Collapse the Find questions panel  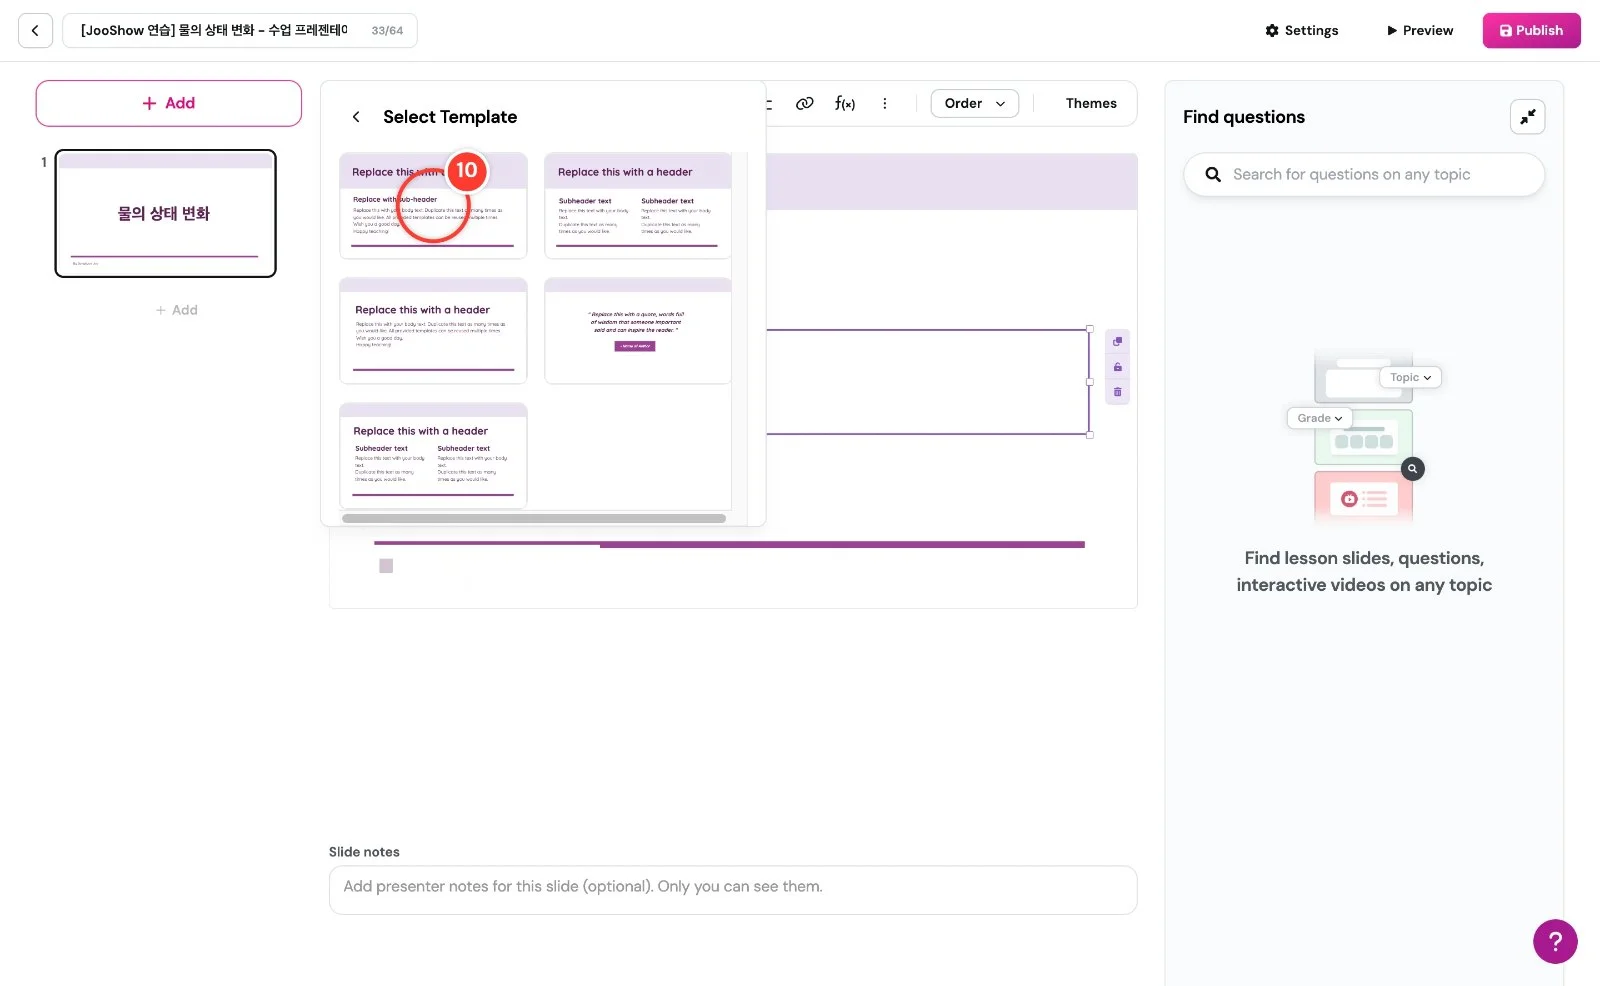[1527, 117]
